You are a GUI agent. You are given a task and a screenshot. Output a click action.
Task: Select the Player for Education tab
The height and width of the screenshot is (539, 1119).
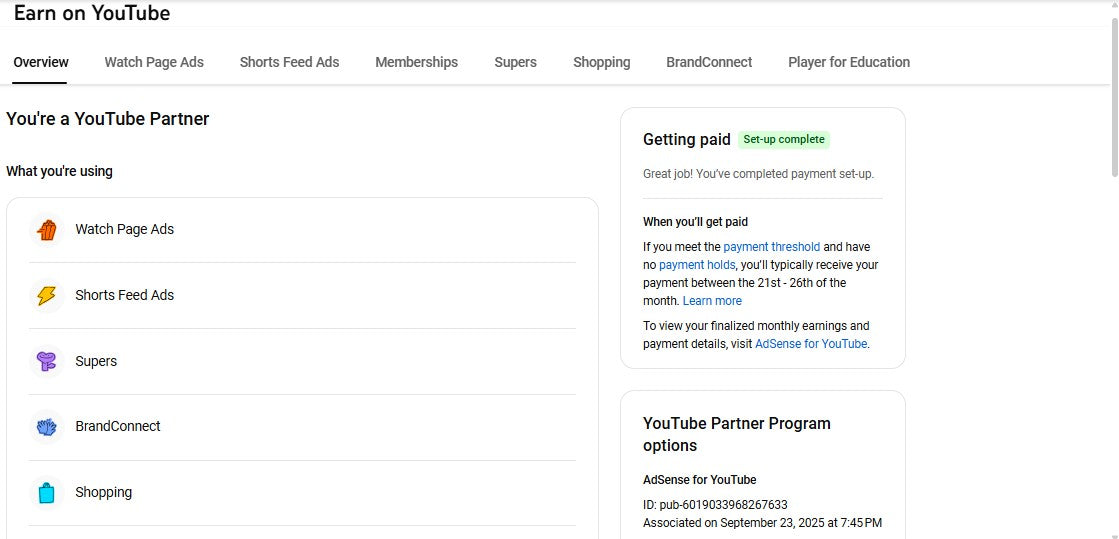pos(848,62)
